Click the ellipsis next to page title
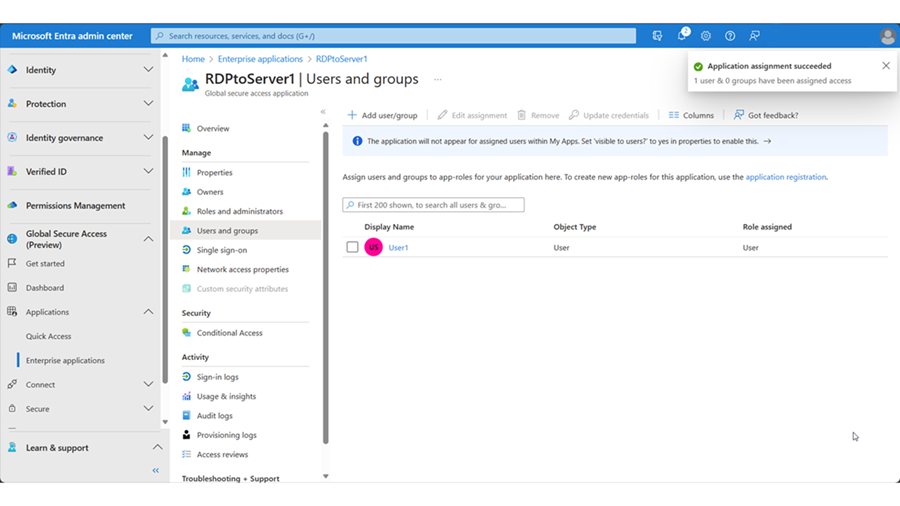 tap(438, 80)
